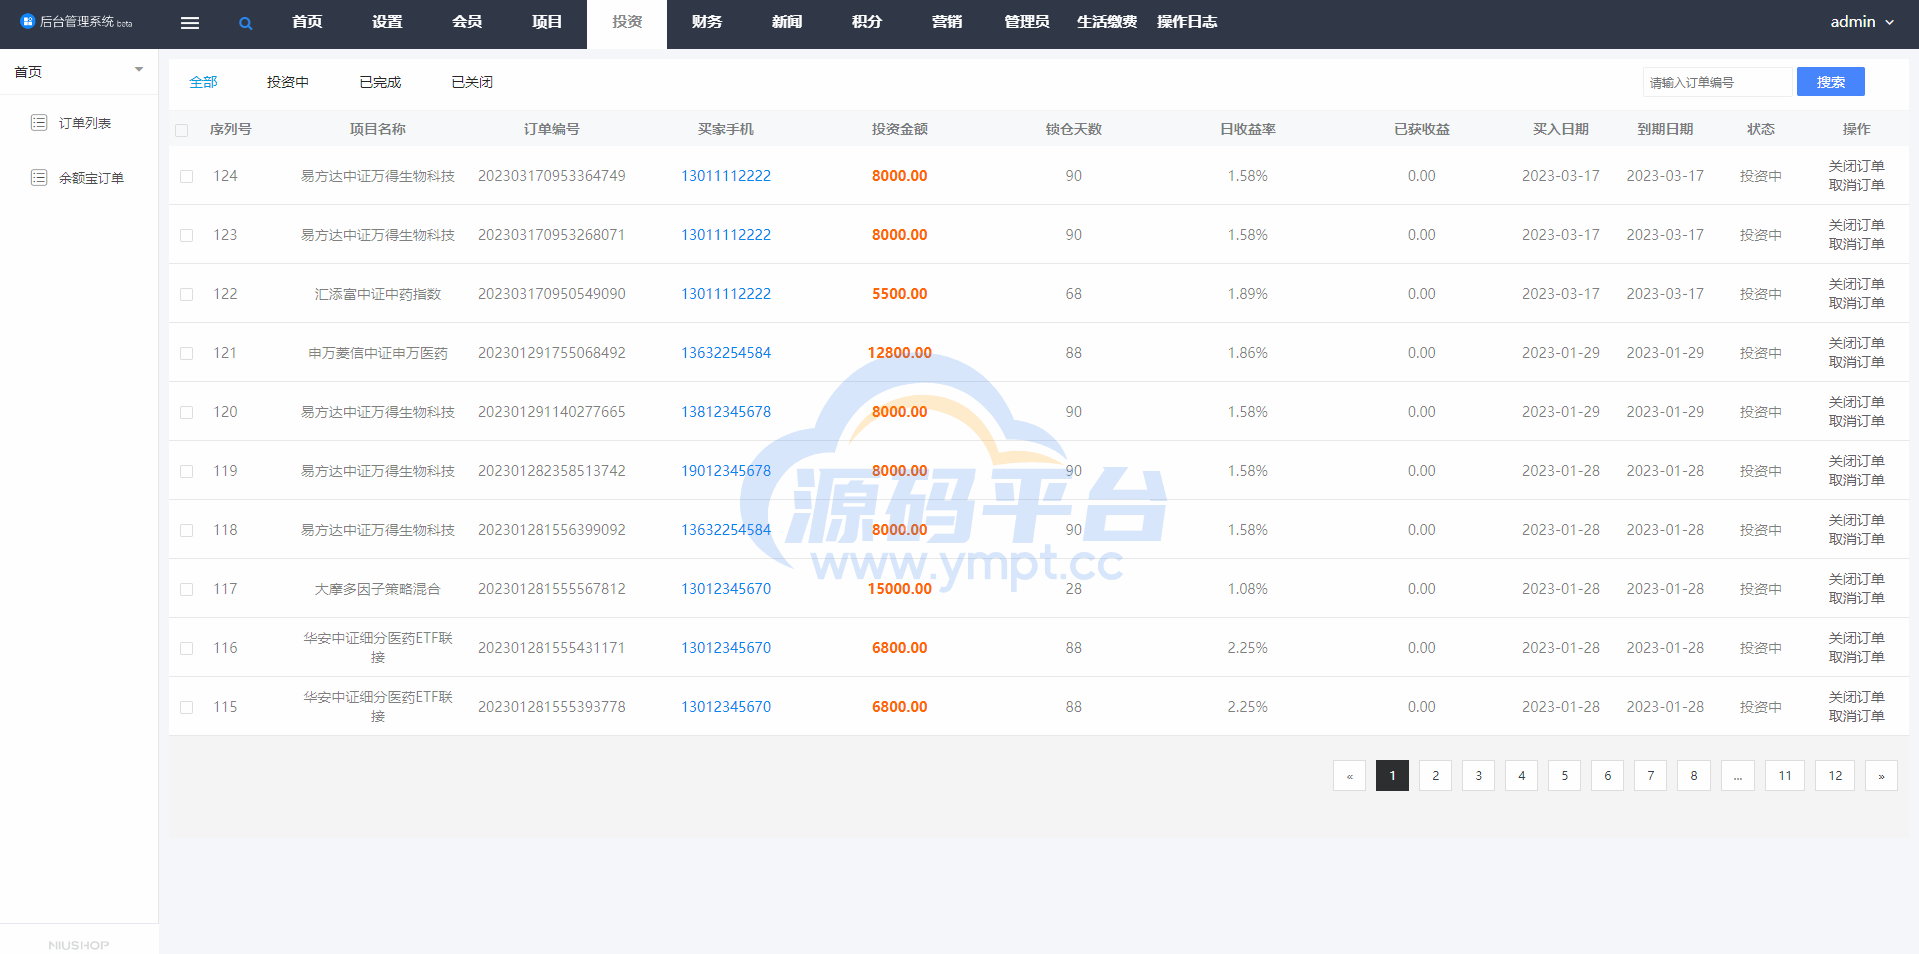This screenshot has width=1919, height=954.
Task: Go to page 8
Action: point(1693,776)
